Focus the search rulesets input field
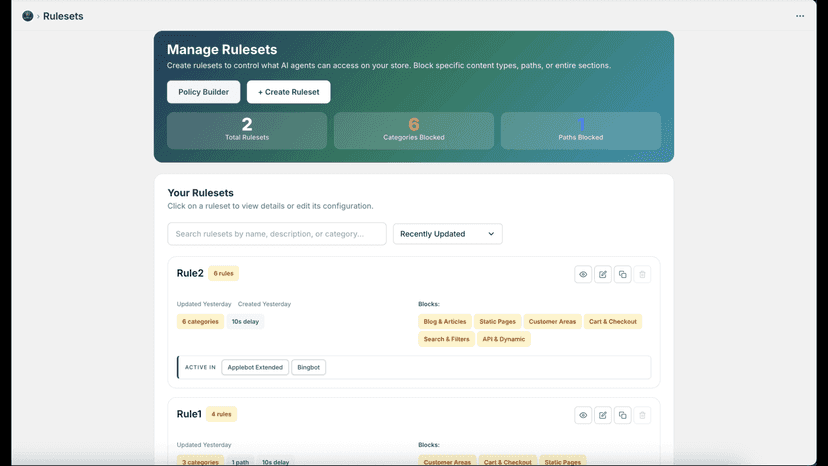828x466 pixels. [x=277, y=234]
